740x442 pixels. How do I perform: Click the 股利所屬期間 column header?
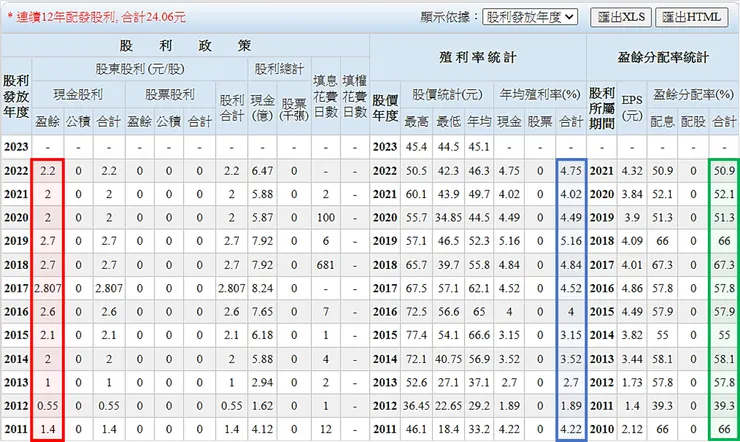click(x=602, y=108)
